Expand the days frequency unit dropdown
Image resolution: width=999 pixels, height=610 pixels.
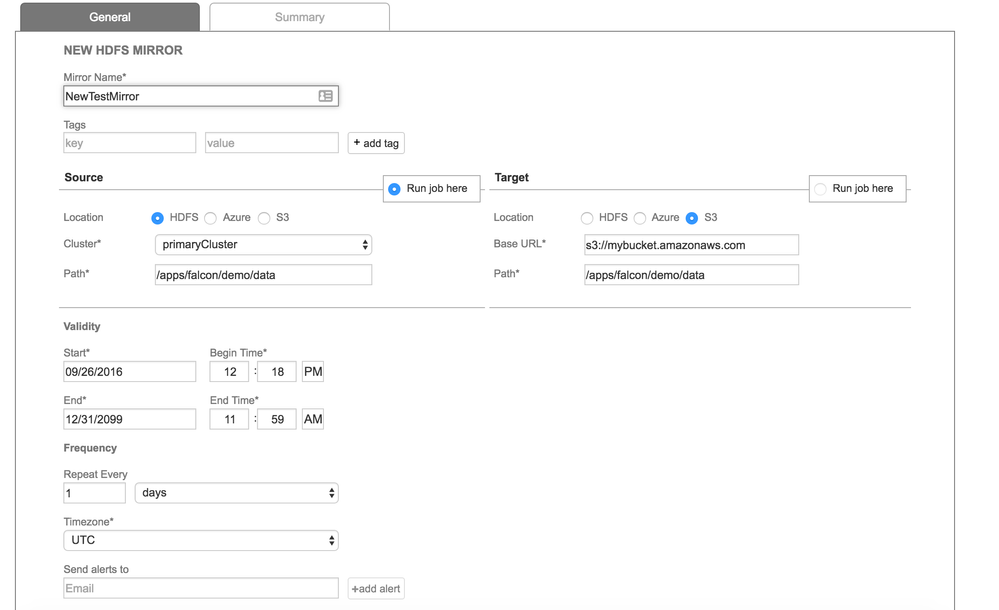236,493
